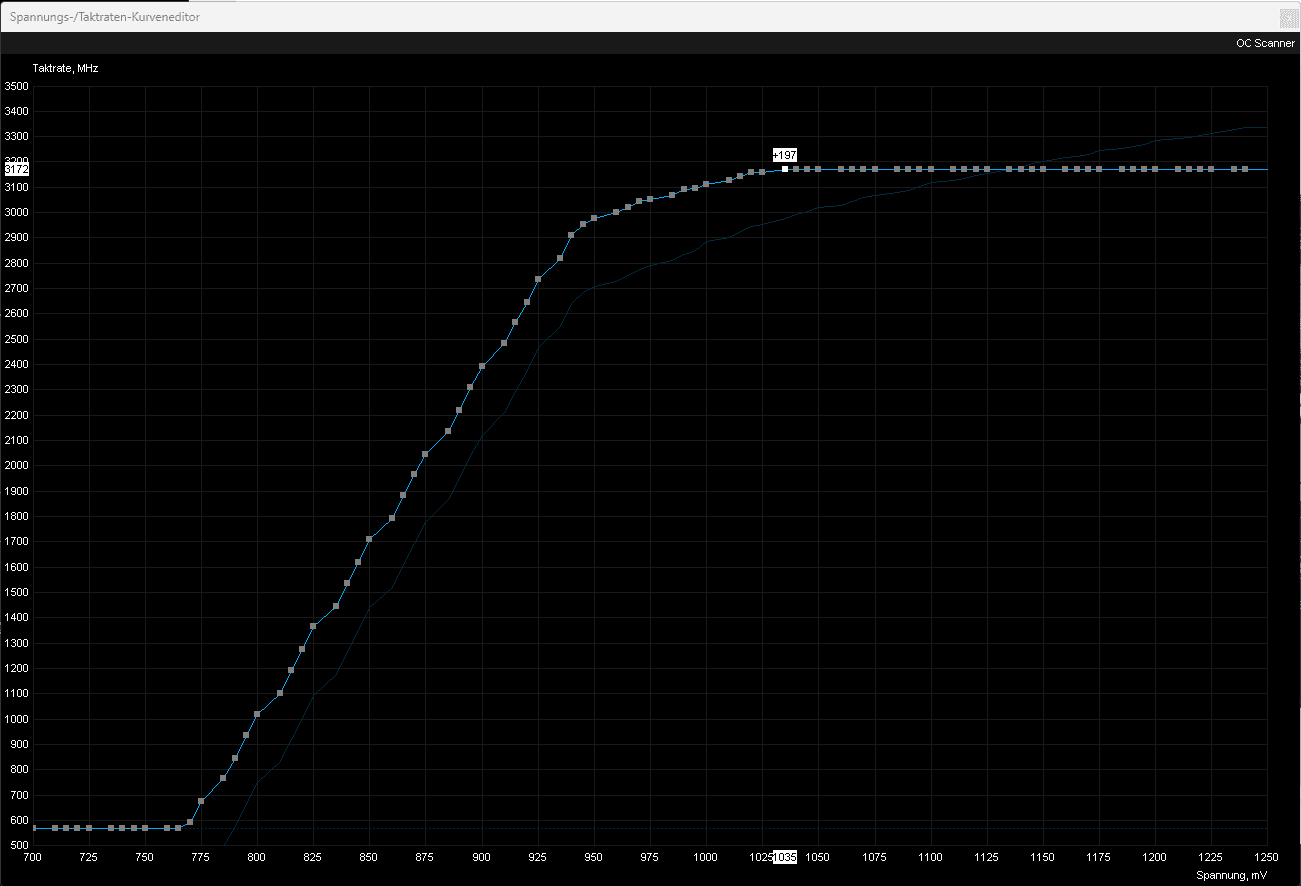Image resolution: width=1301 pixels, height=886 pixels.
Task: Click the +197 offset label
Action: click(785, 155)
